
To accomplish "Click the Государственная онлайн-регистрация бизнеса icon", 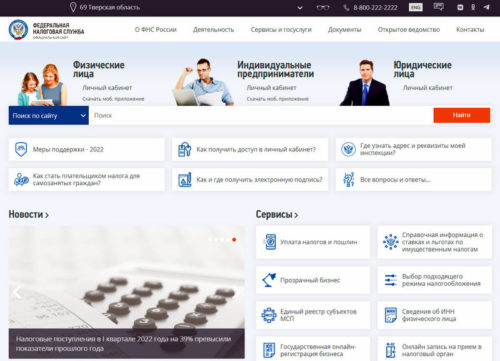I will pos(269,350).
